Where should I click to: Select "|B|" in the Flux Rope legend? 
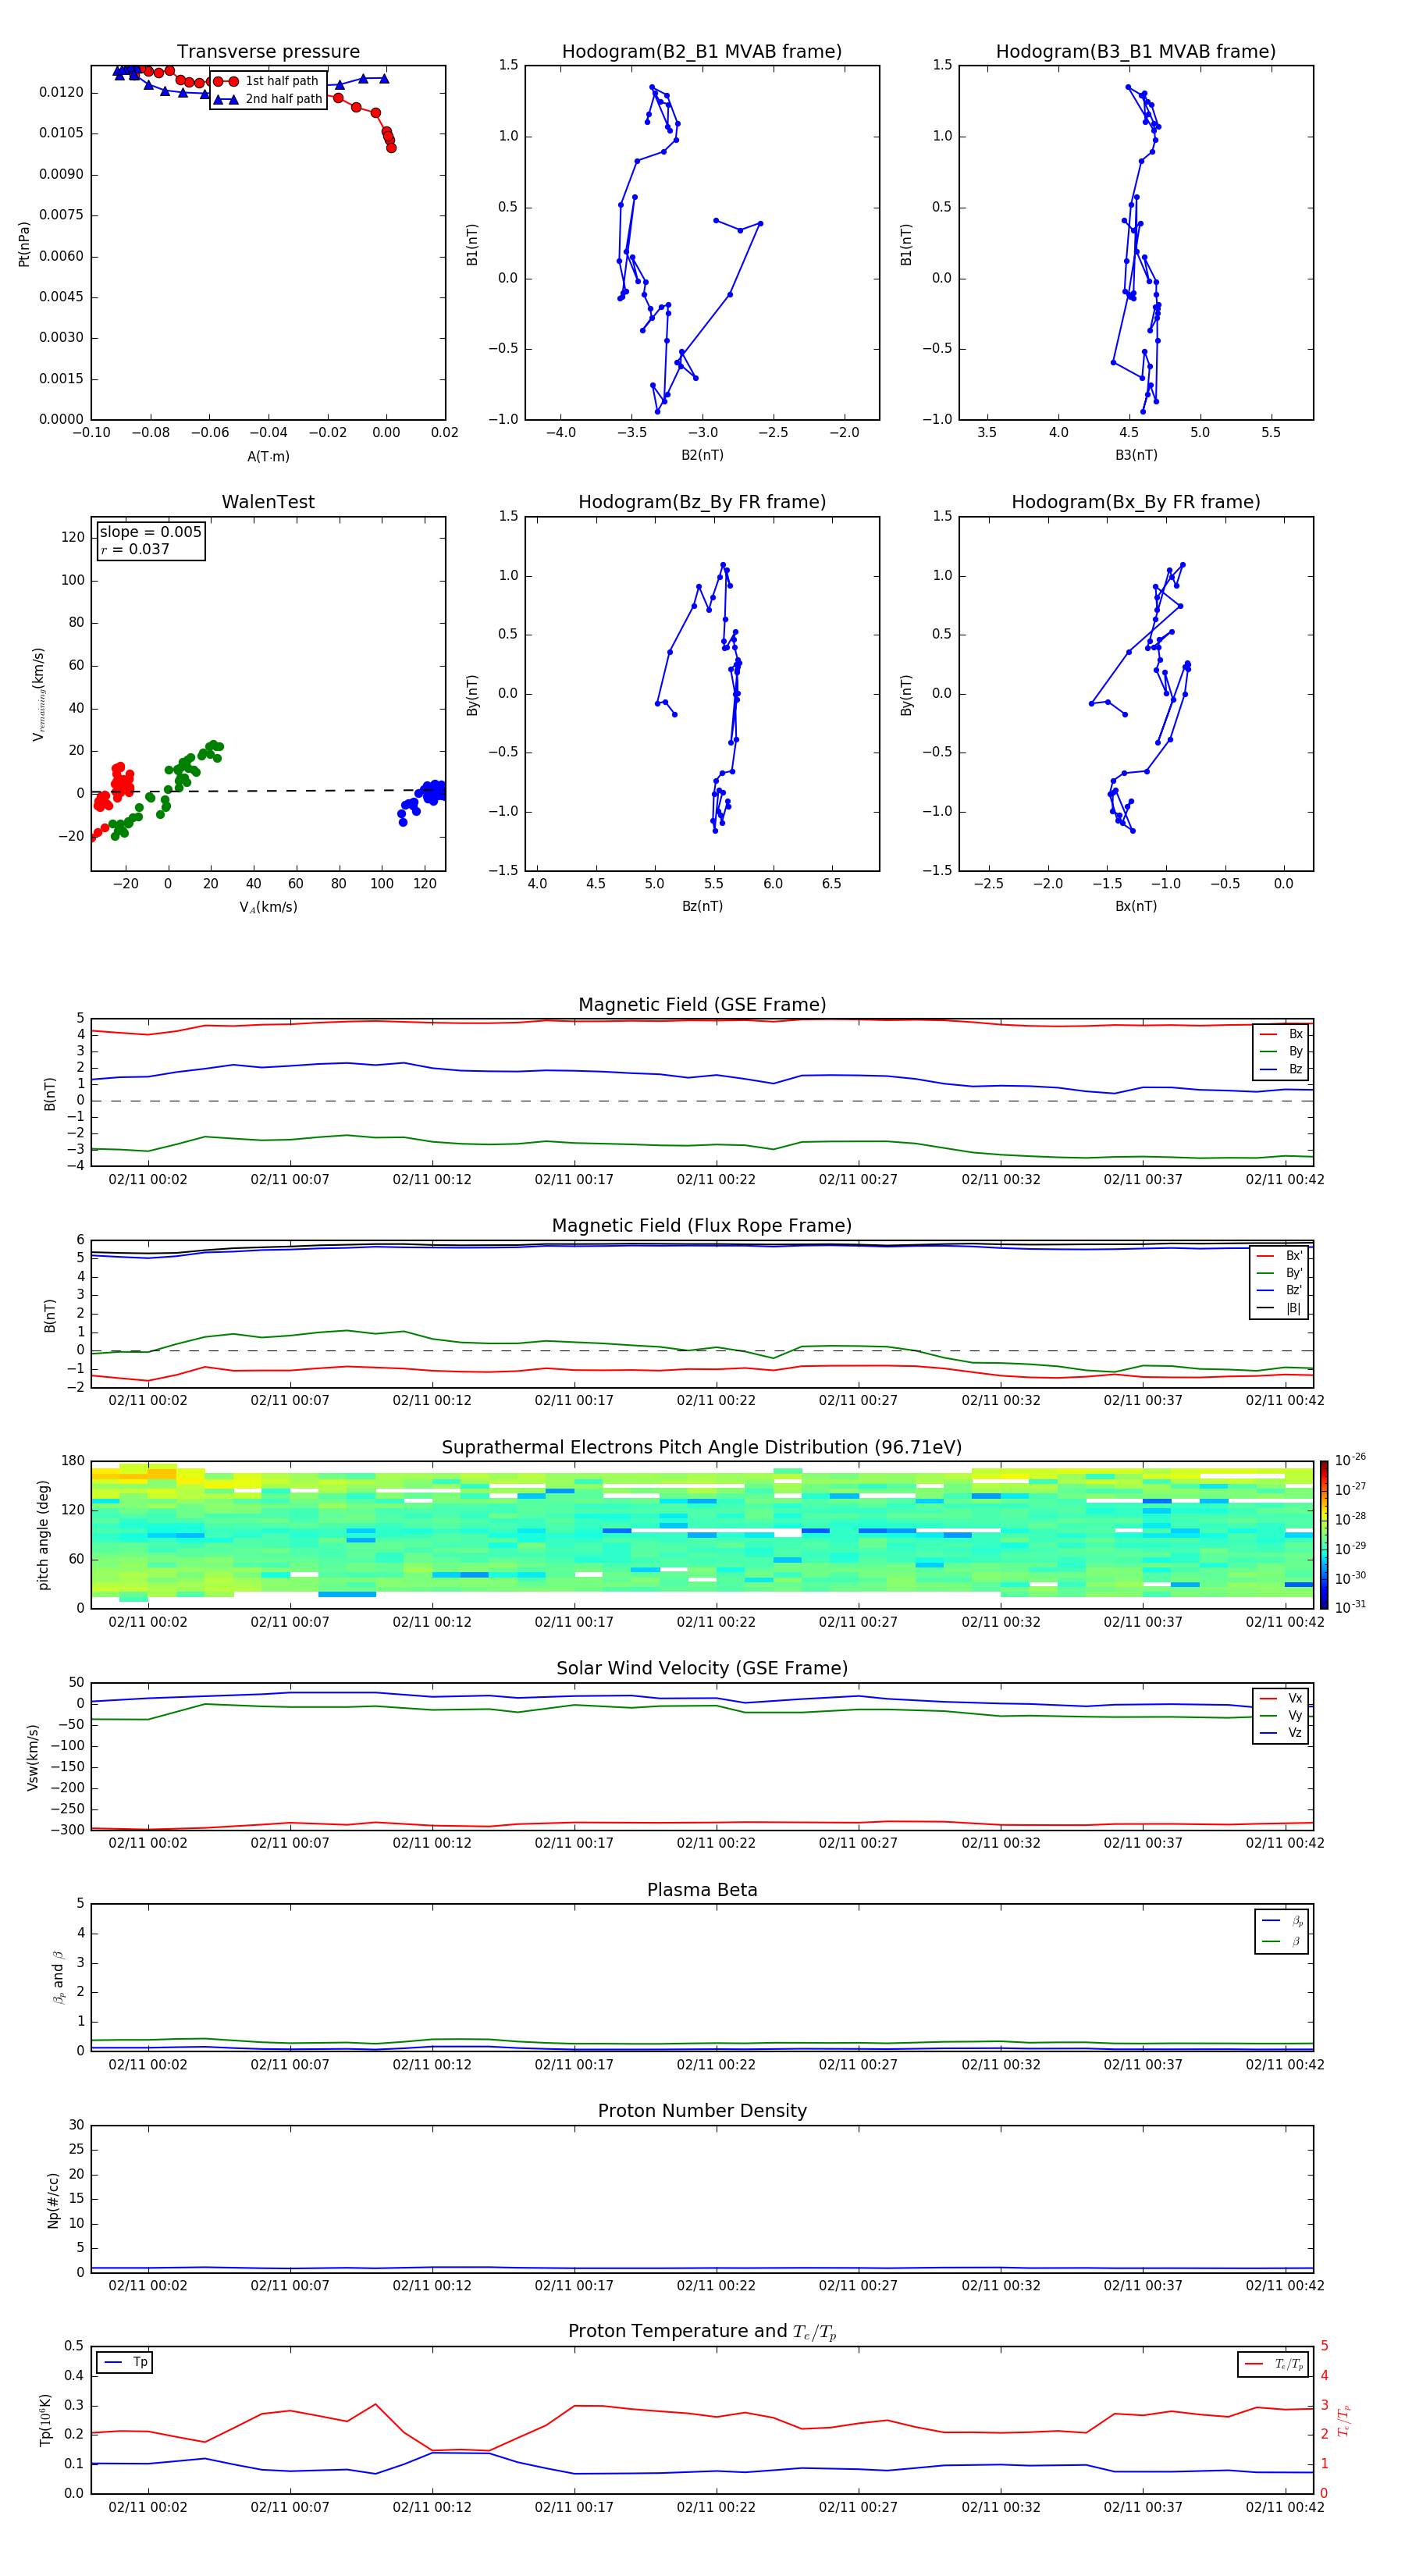(1280, 1308)
